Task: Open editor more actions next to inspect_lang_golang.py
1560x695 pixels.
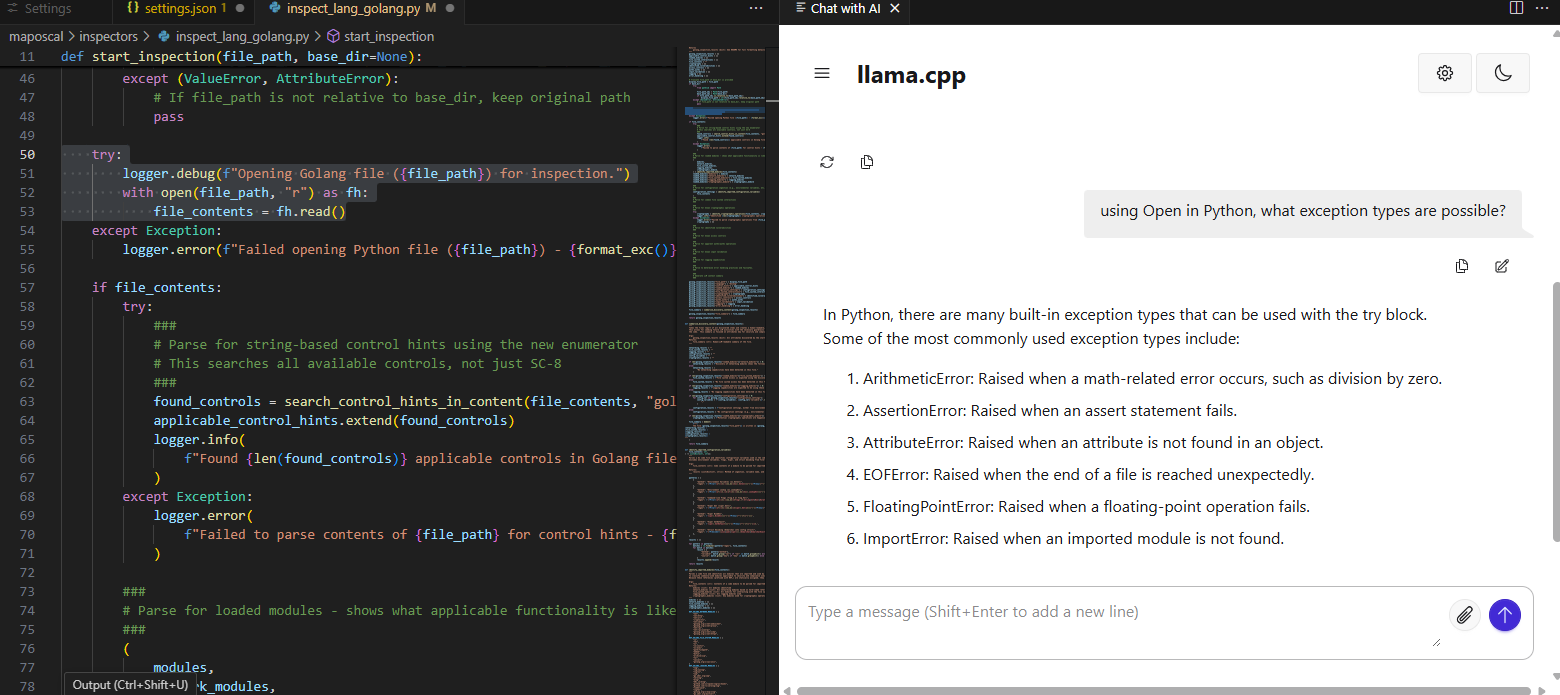Action: coord(756,8)
